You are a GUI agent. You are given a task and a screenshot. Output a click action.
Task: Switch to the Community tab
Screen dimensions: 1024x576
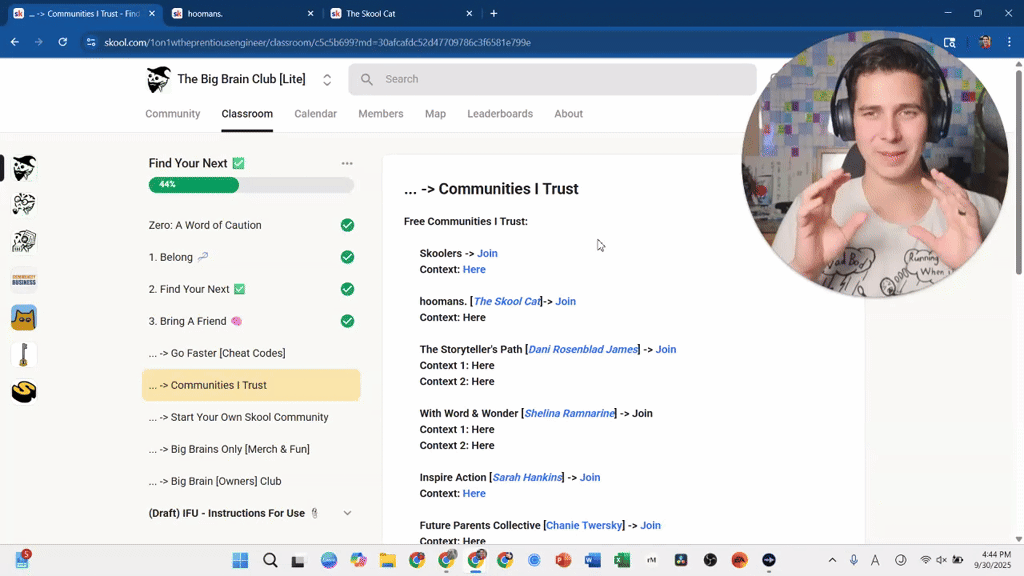[x=172, y=114]
